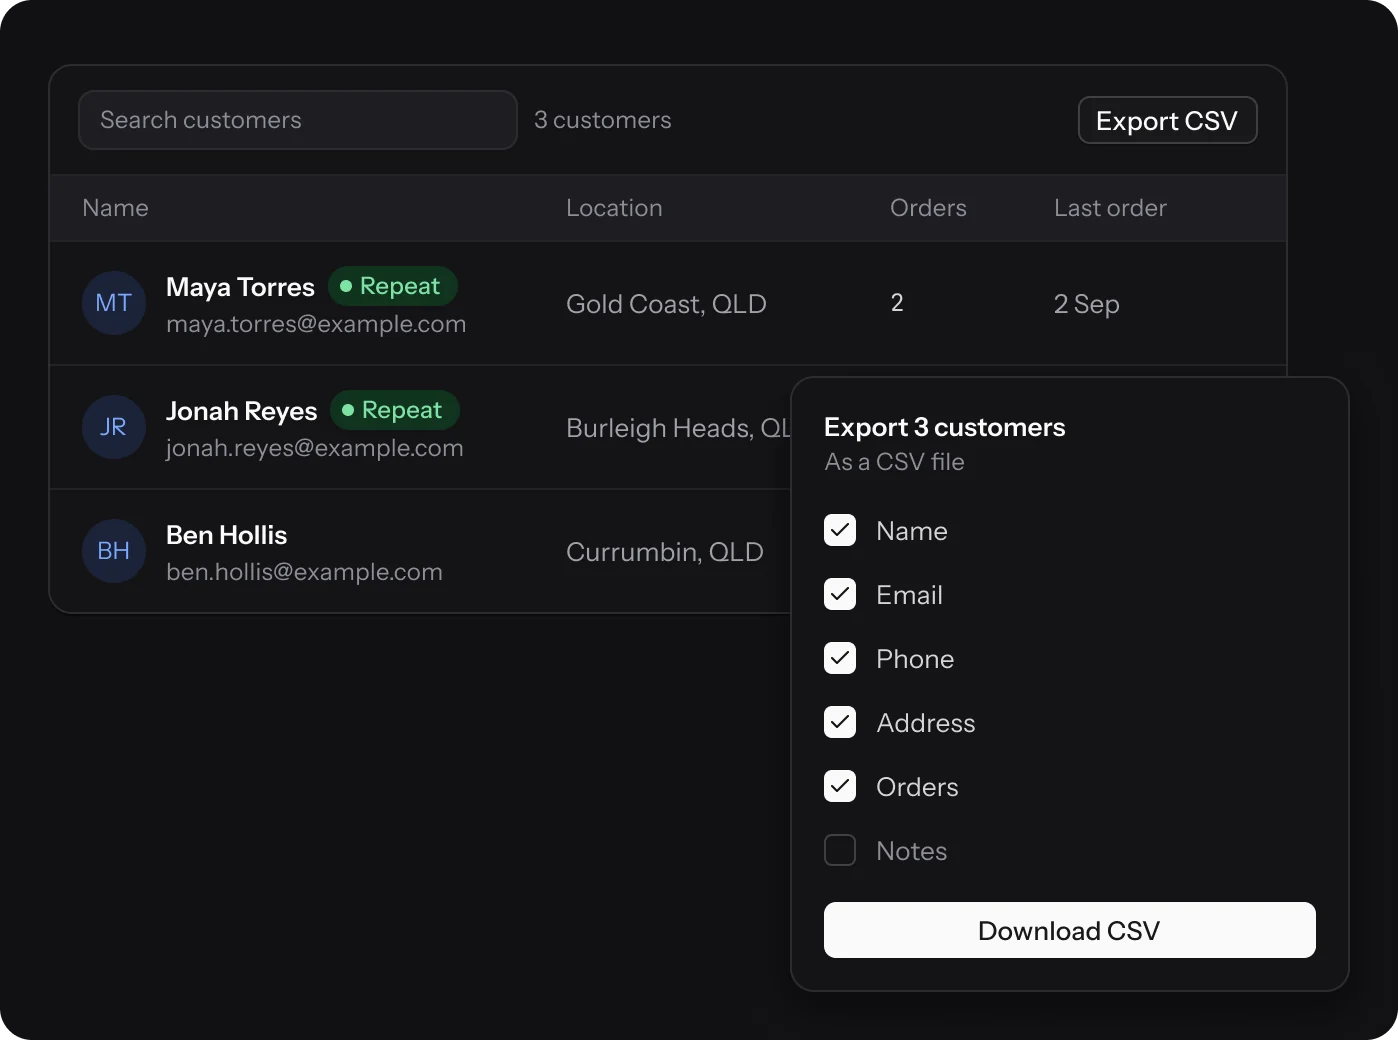Screen dimensions: 1398x1040
Task: Sort by the Name column header
Action: pyautogui.click(x=115, y=208)
